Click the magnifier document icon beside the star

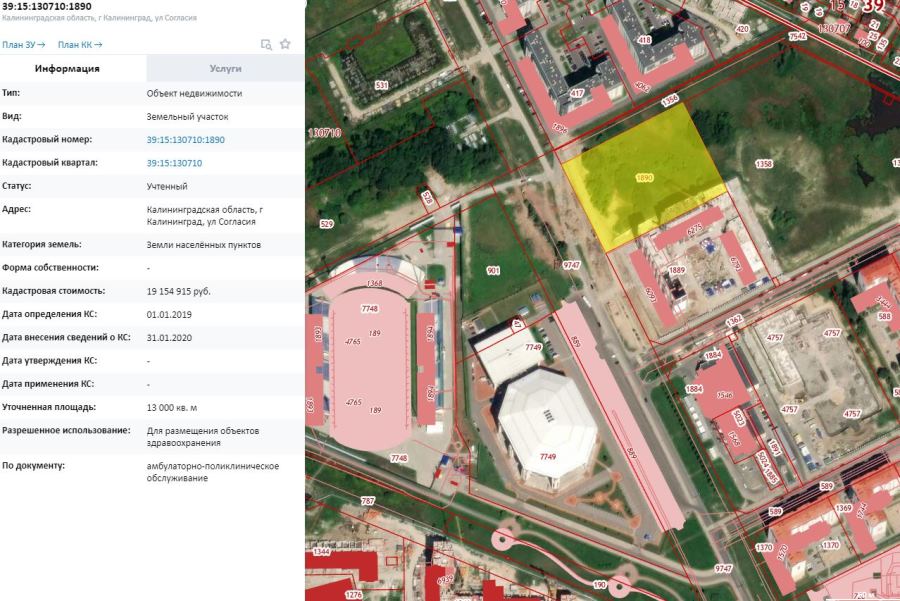(x=266, y=44)
